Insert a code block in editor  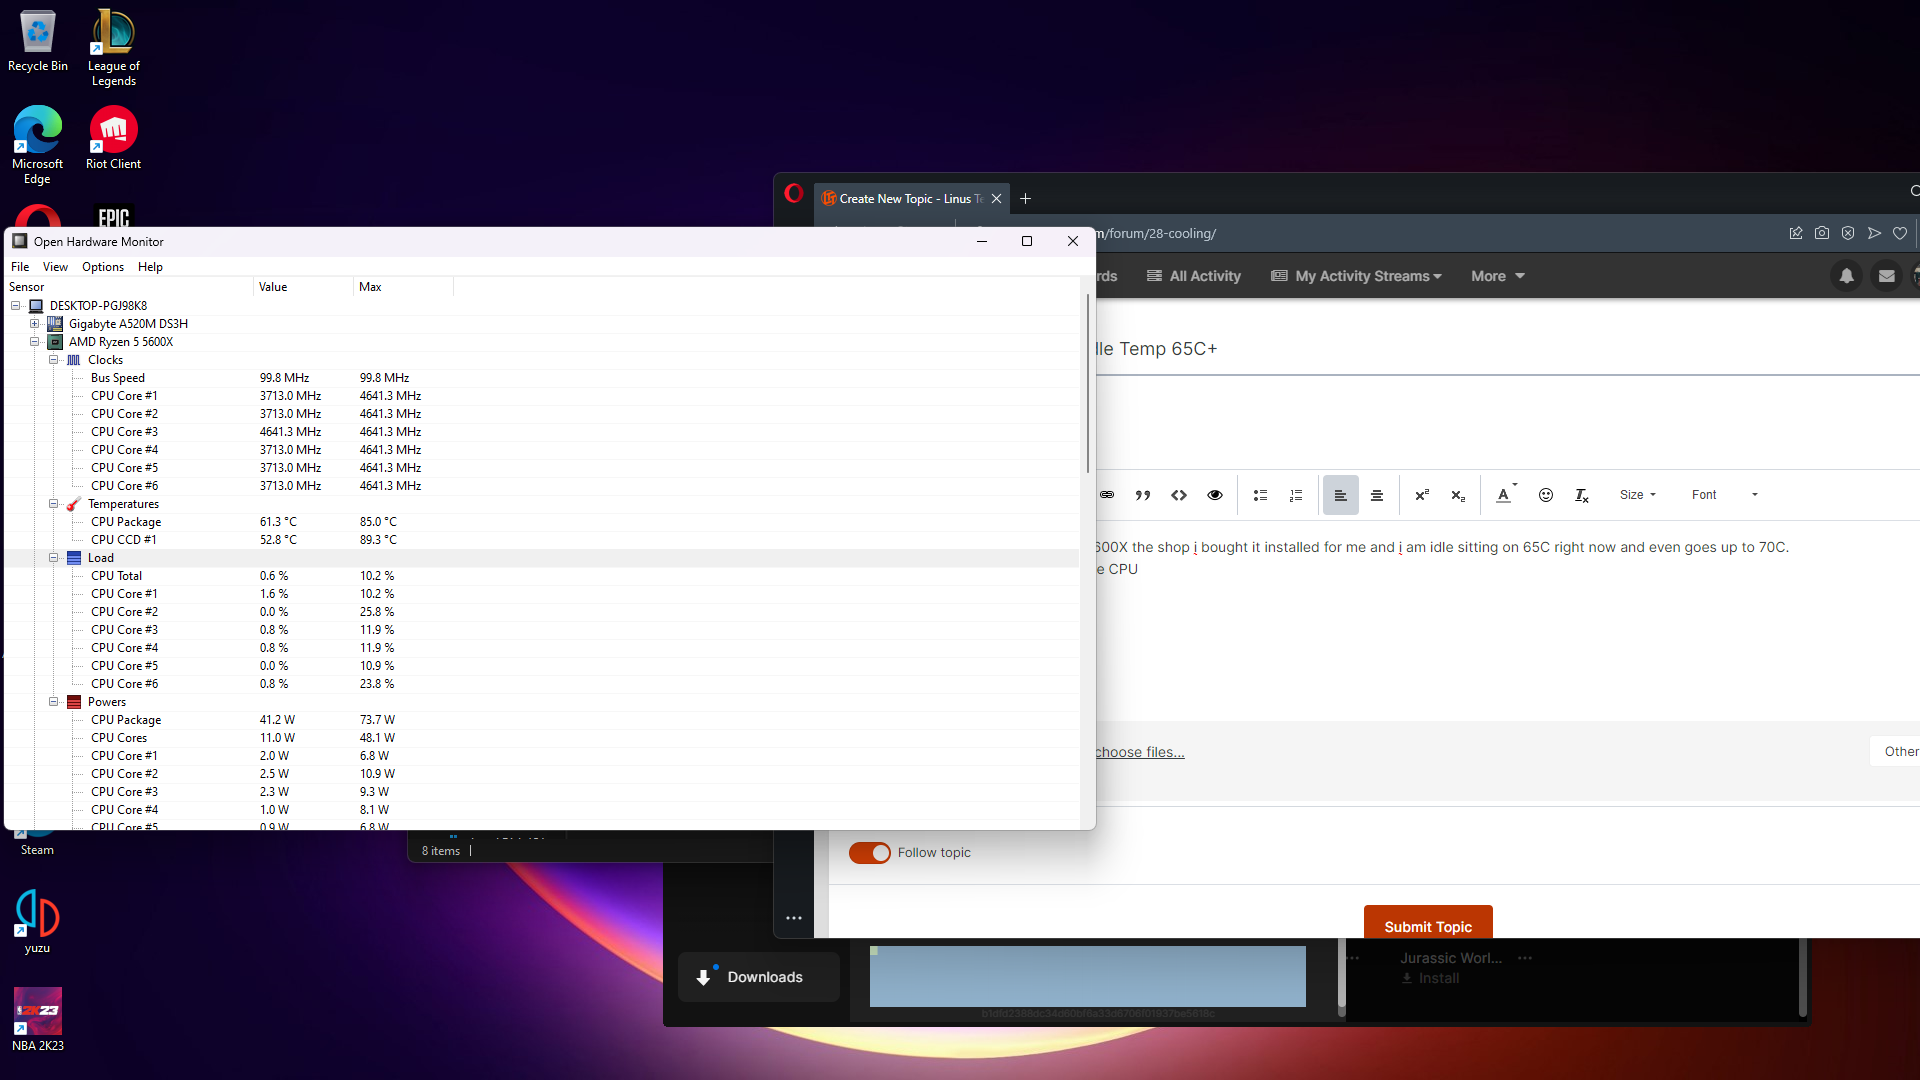1179,495
